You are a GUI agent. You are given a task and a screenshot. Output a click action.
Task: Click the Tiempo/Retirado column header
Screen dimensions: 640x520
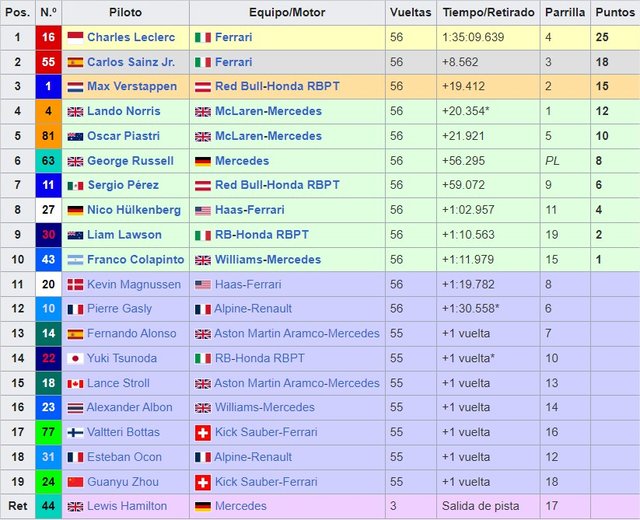point(488,13)
